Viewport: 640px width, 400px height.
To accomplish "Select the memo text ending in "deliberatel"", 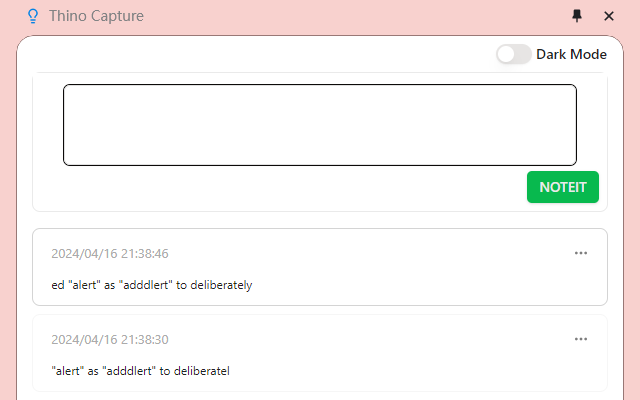I will click(x=140, y=371).
